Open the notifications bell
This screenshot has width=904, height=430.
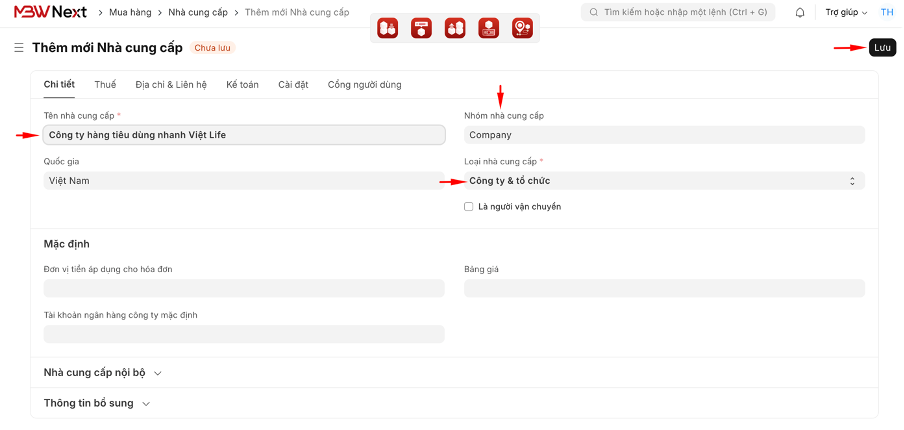[x=800, y=13]
